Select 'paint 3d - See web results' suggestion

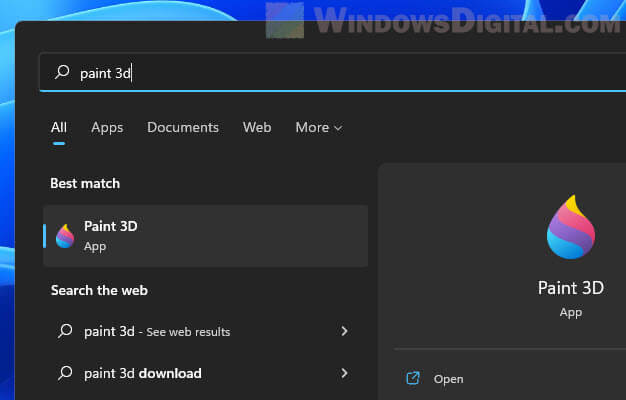(x=206, y=331)
